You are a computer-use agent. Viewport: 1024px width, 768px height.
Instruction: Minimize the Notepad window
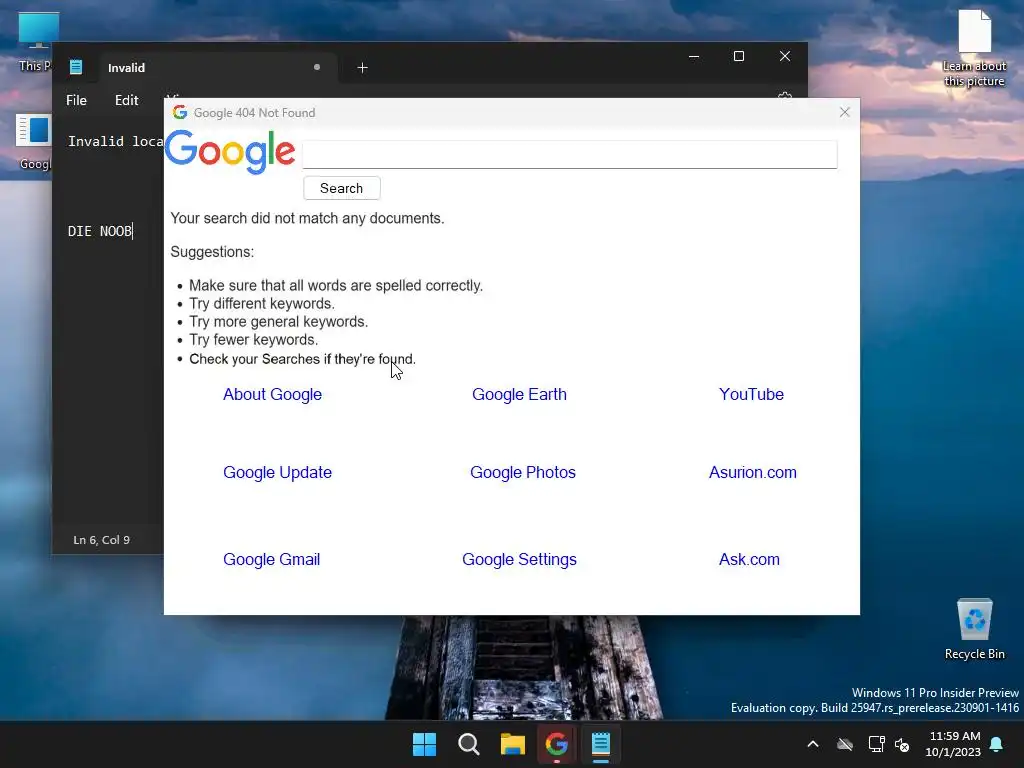pyautogui.click(x=694, y=57)
